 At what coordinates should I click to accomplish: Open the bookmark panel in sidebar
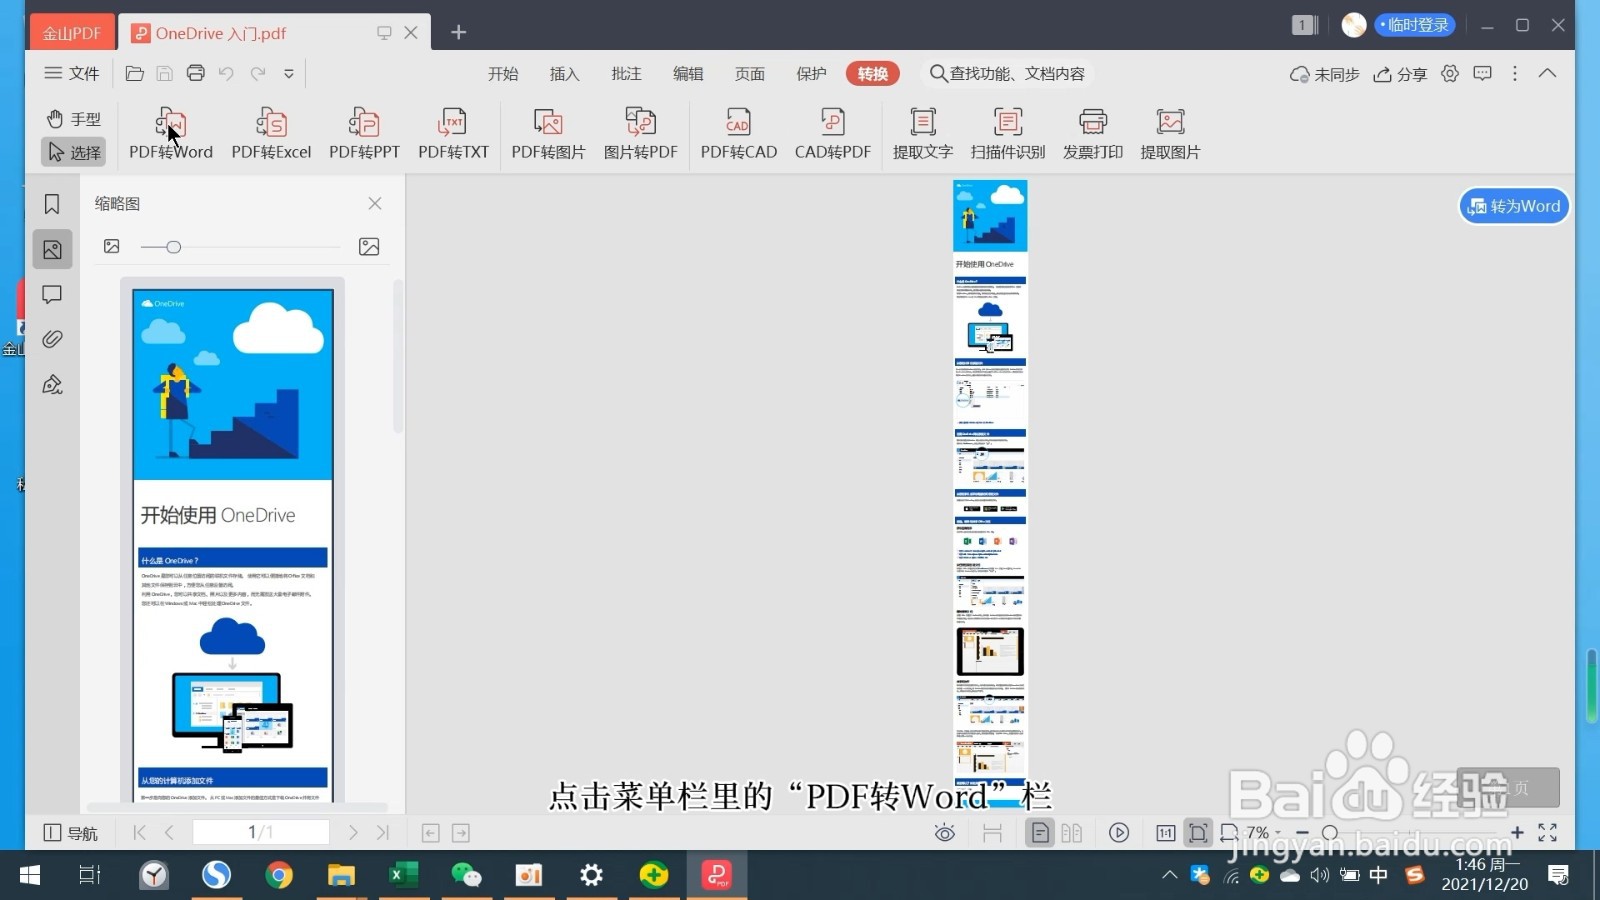pos(52,204)
